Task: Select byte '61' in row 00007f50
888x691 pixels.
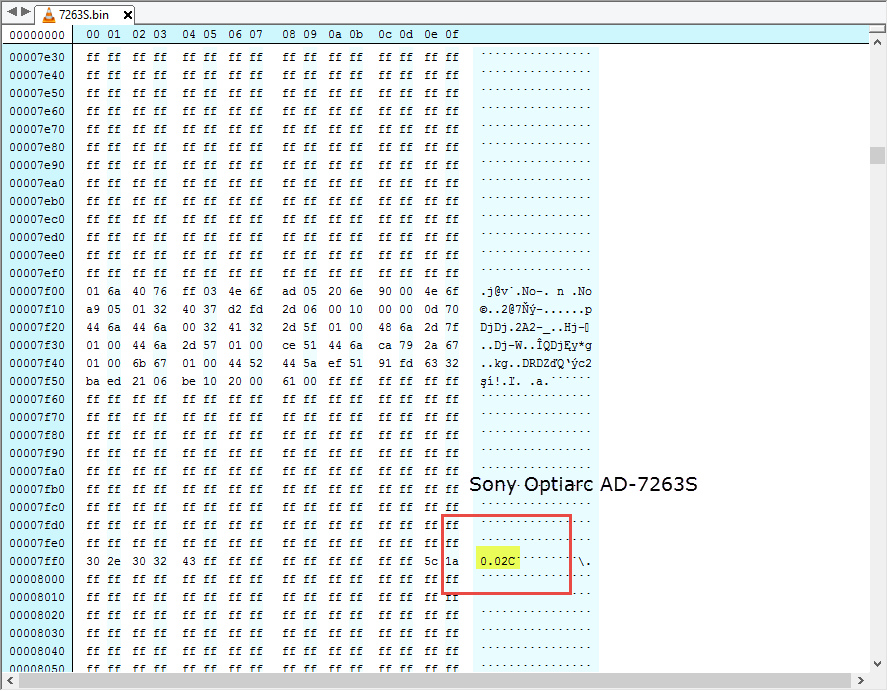Action: tap(289, 381)
